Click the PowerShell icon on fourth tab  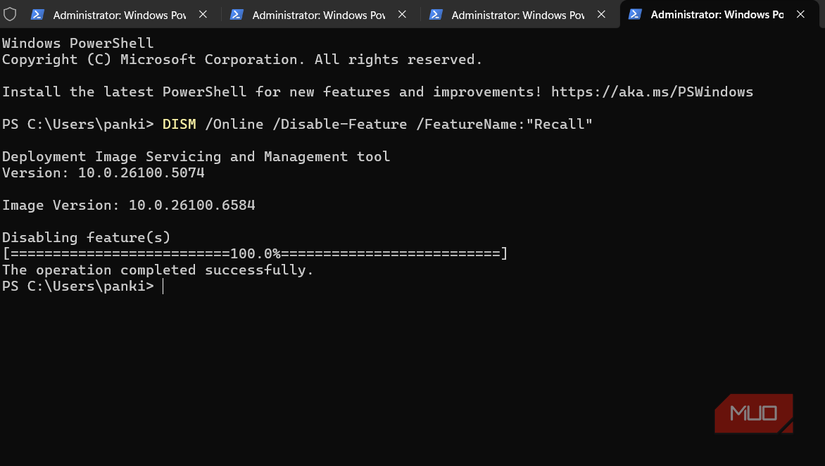635,15
